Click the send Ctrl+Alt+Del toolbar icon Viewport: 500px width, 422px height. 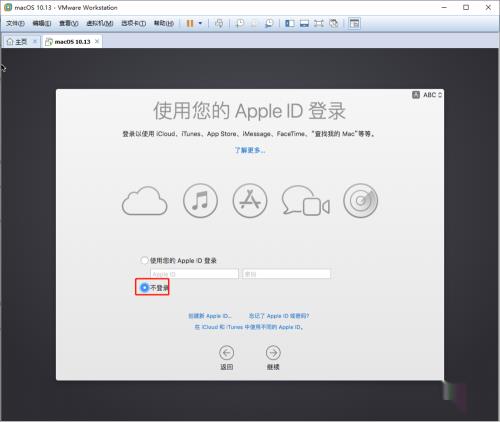pos(219,23)
